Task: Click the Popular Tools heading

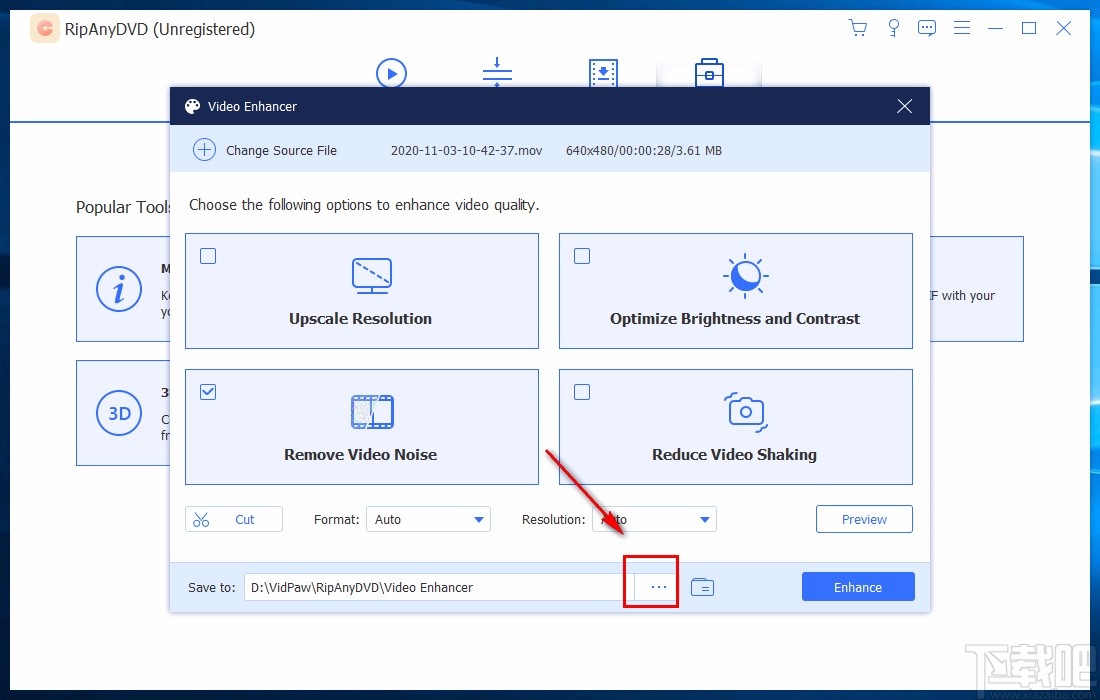Action: click(x=123, y=207)
